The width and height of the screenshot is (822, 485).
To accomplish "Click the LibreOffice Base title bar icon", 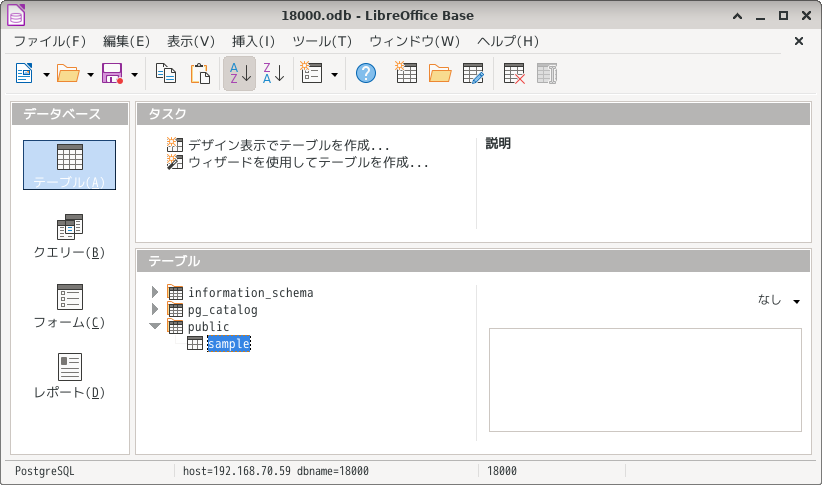I will coord(16,15).
